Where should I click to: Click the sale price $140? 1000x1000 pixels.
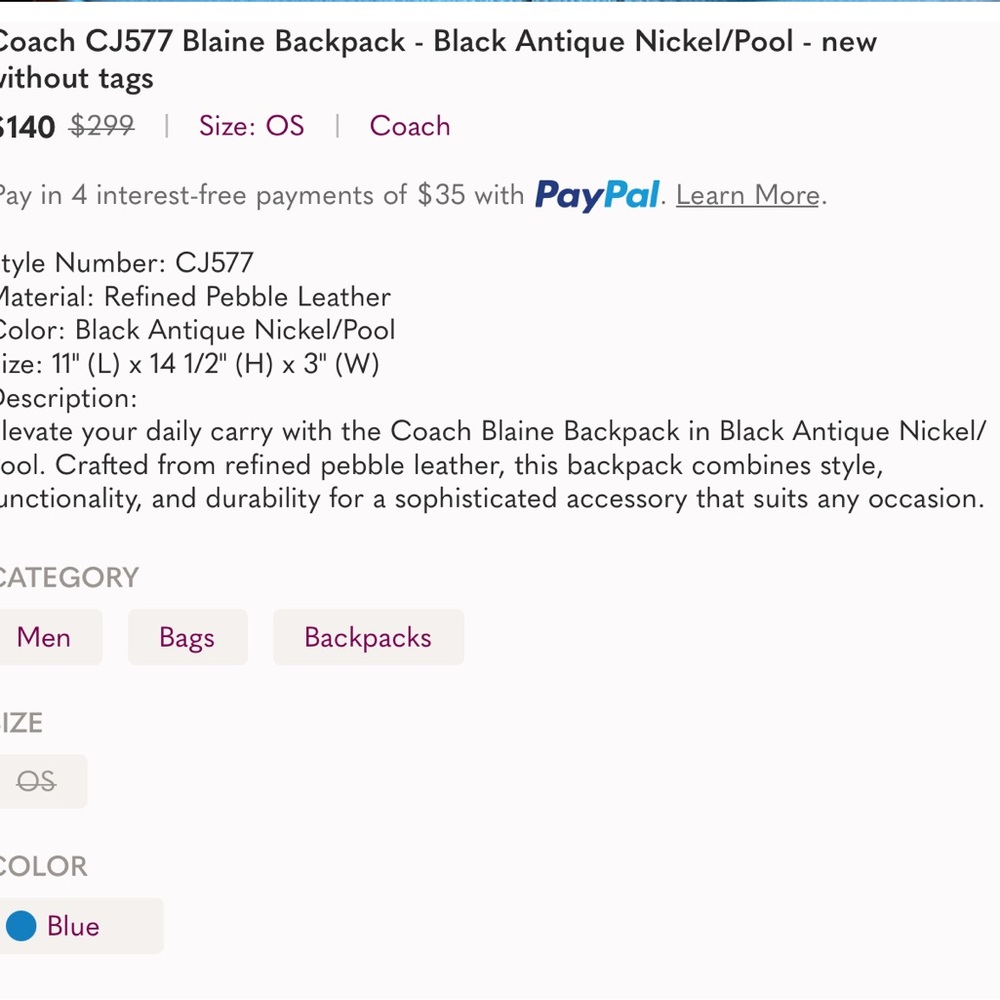pyautogui.click(x=25, y=127)
